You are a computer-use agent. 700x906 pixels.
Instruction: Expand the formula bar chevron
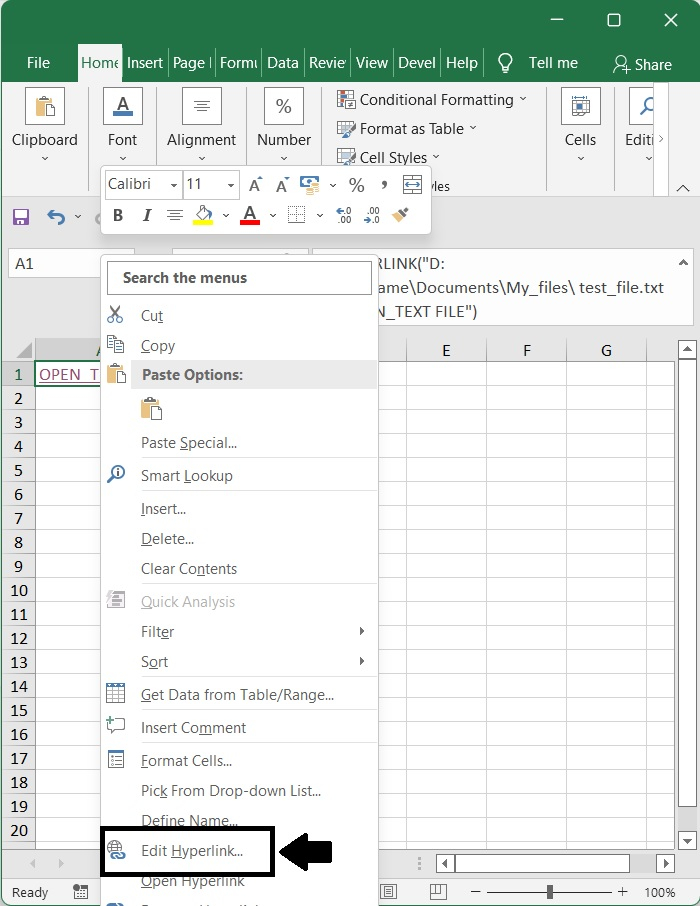(683, 263)
